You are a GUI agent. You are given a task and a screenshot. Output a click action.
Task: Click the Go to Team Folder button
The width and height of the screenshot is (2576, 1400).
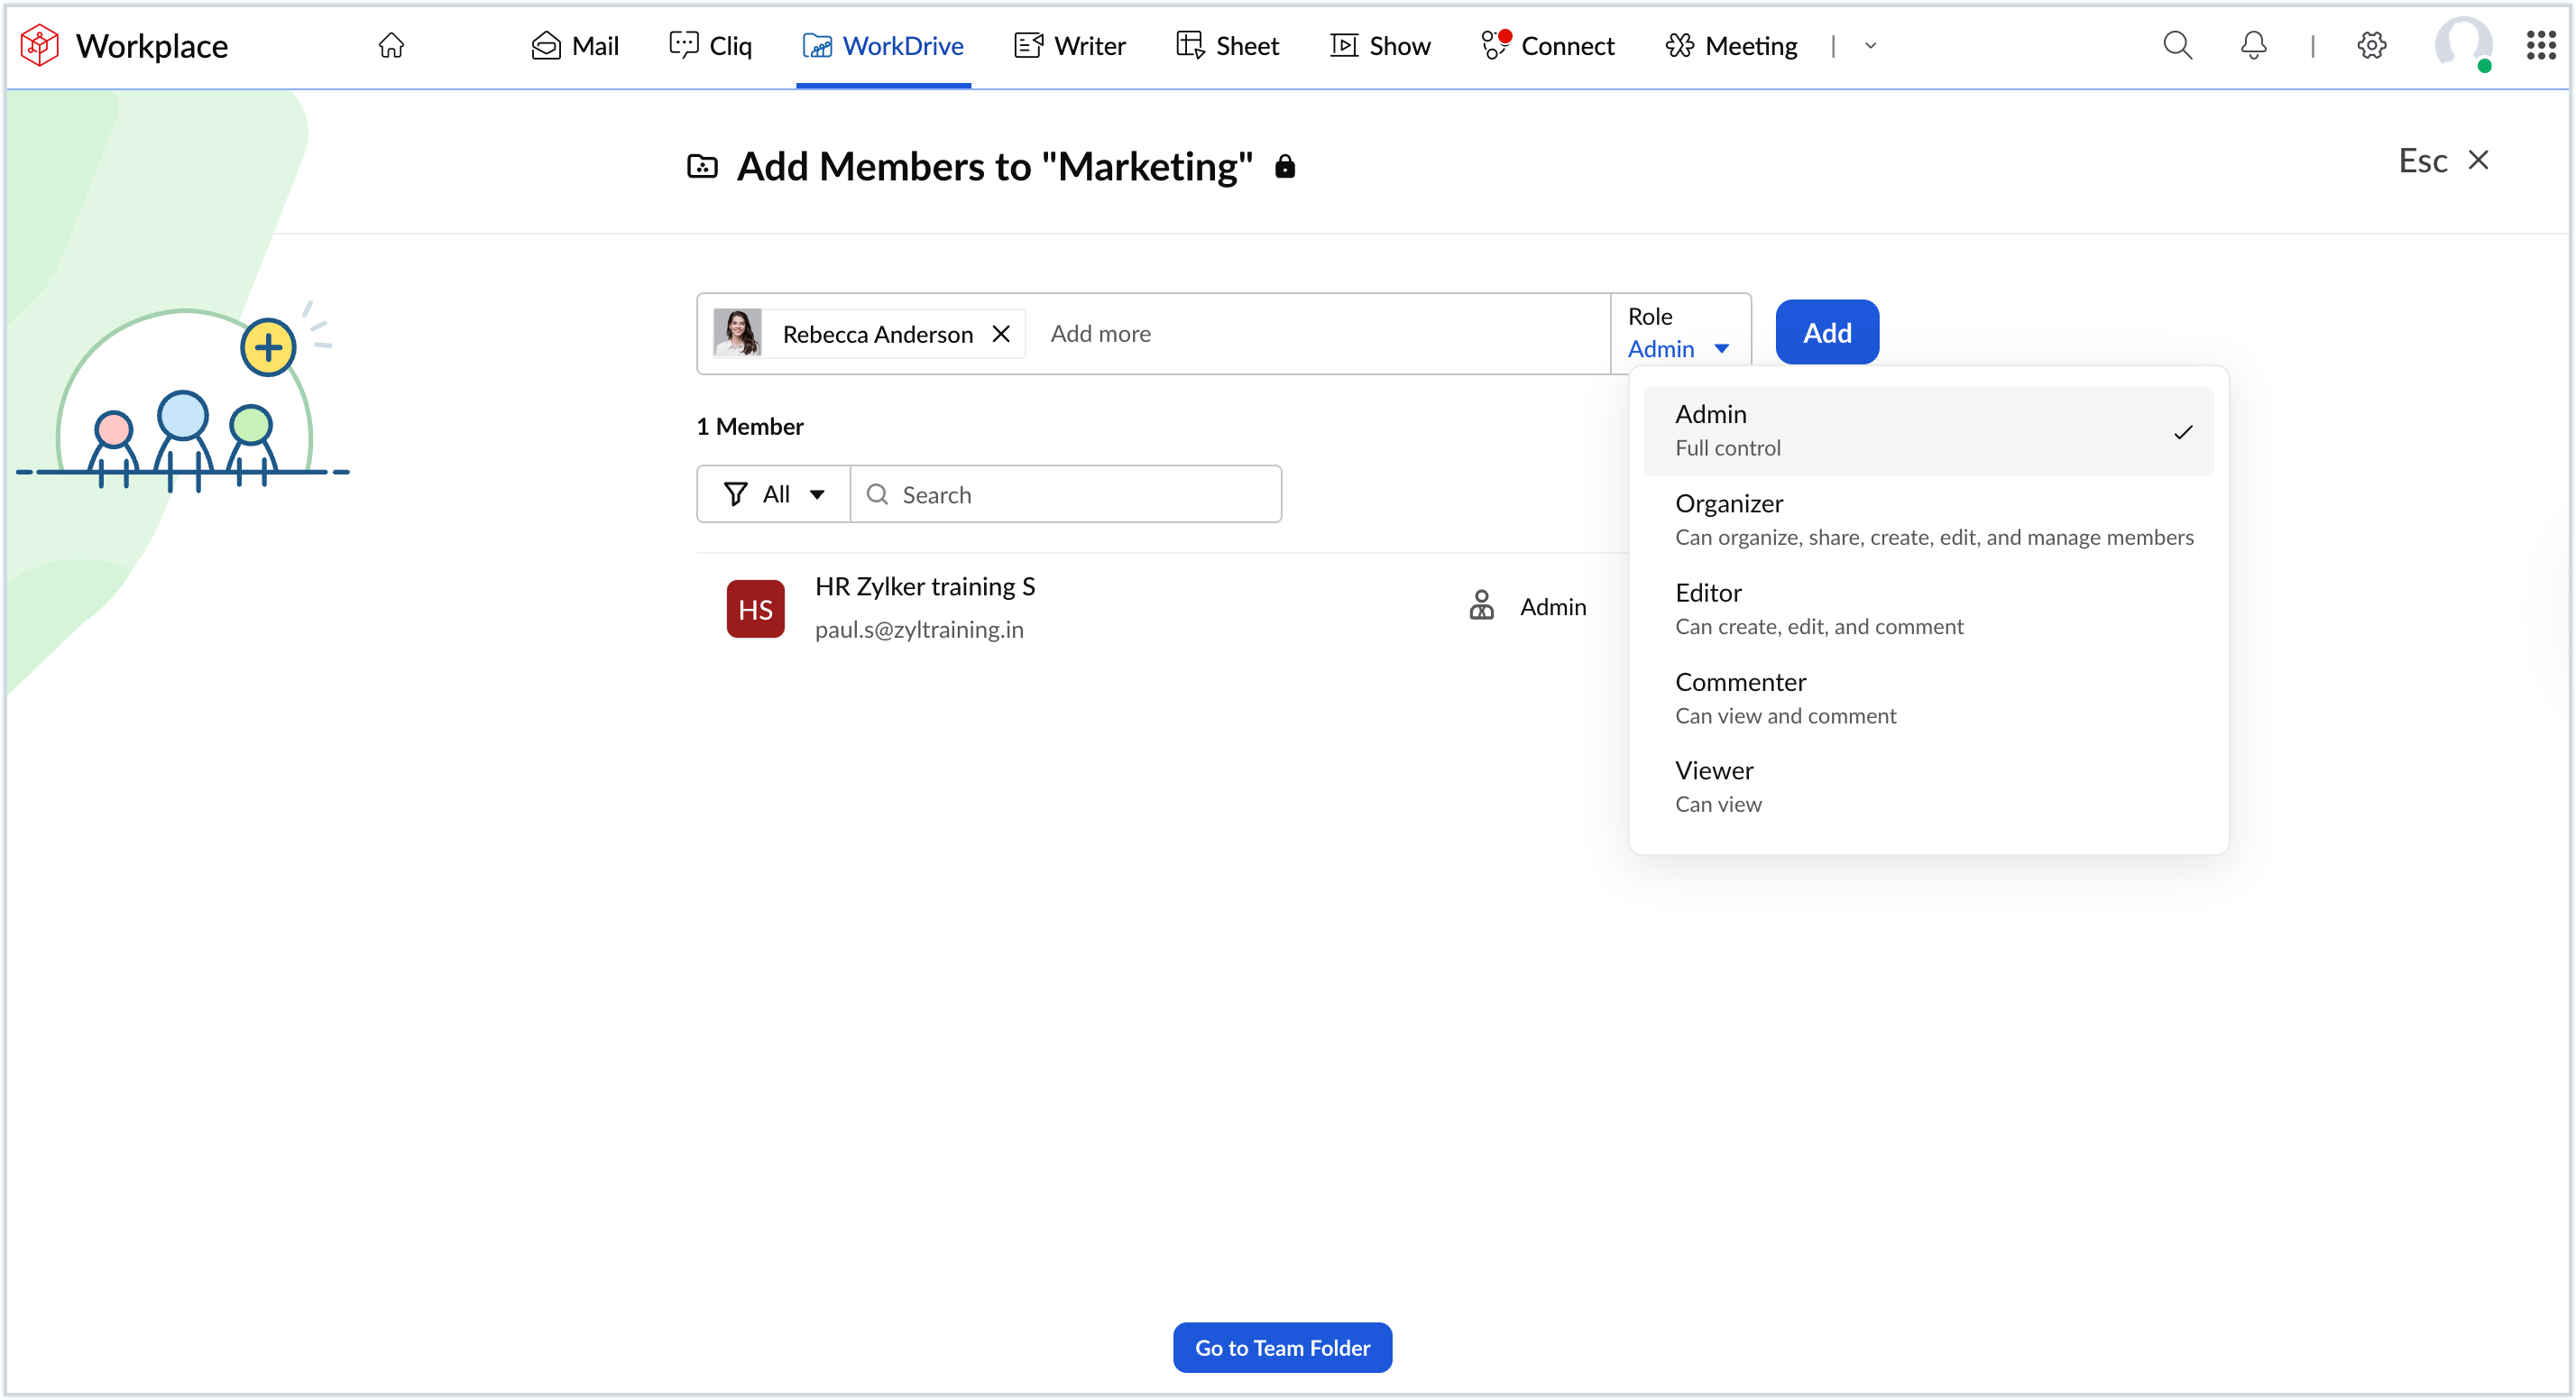(1282, 1347)
